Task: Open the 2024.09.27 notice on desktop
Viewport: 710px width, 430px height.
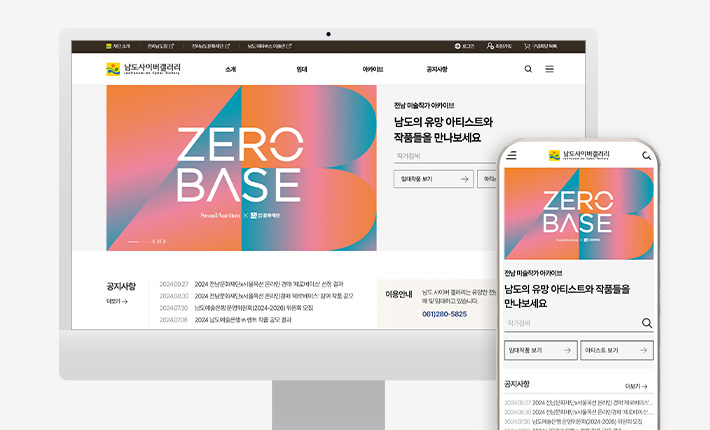Action: (251, 284)
